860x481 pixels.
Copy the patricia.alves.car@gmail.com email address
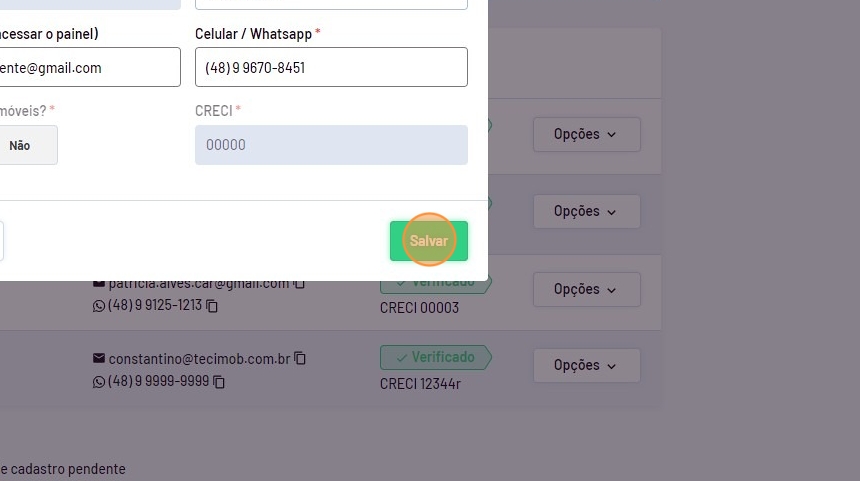coord(299,284)
